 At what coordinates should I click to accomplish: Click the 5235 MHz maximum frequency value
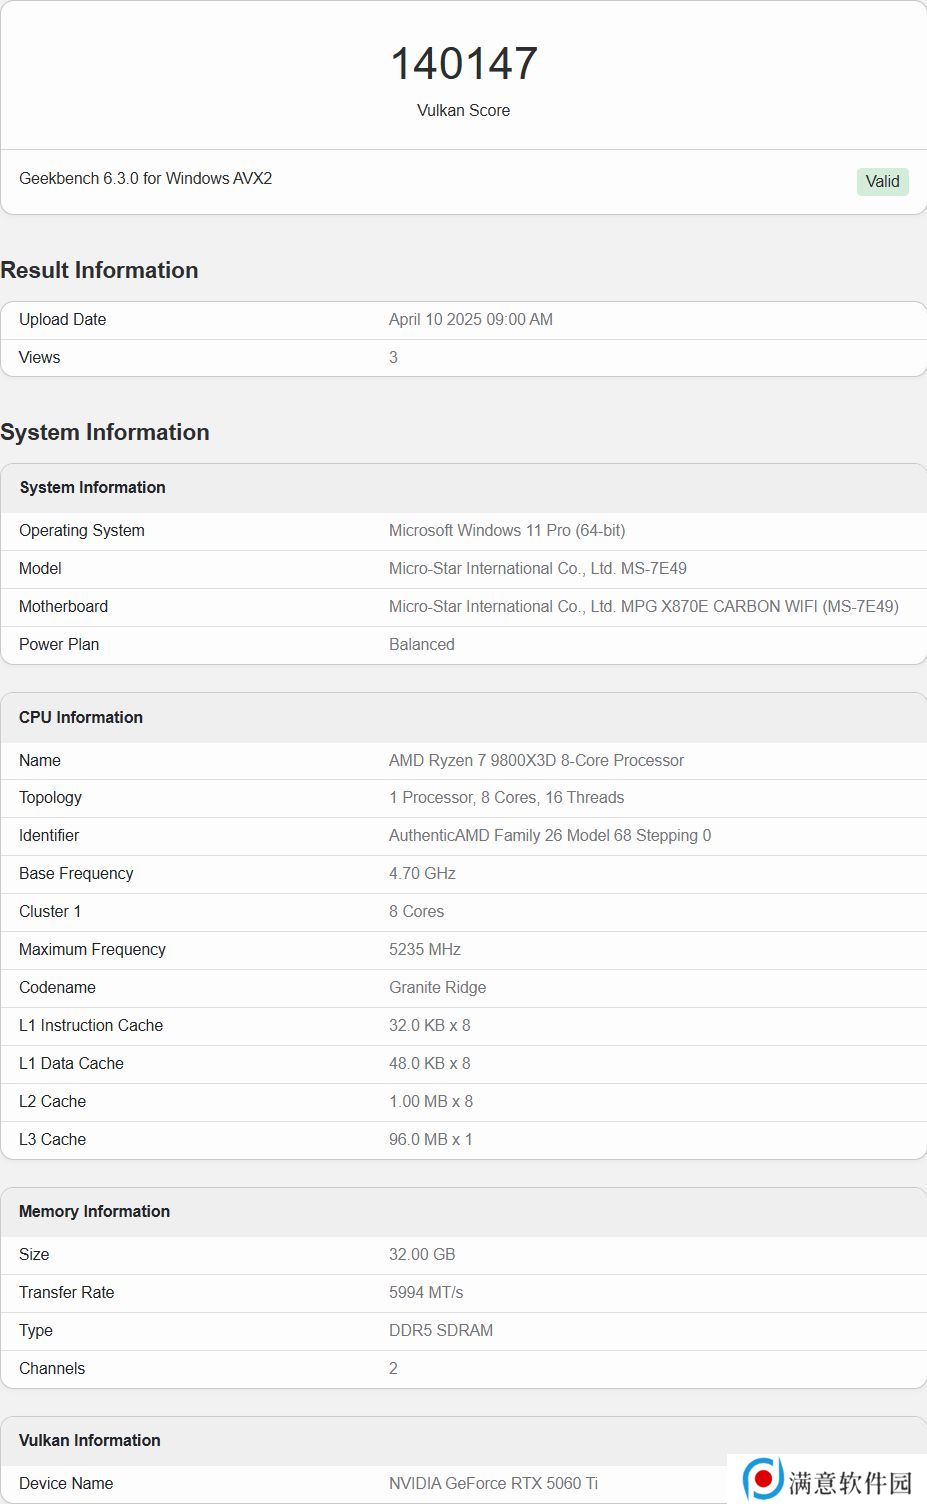coord(424,949)
